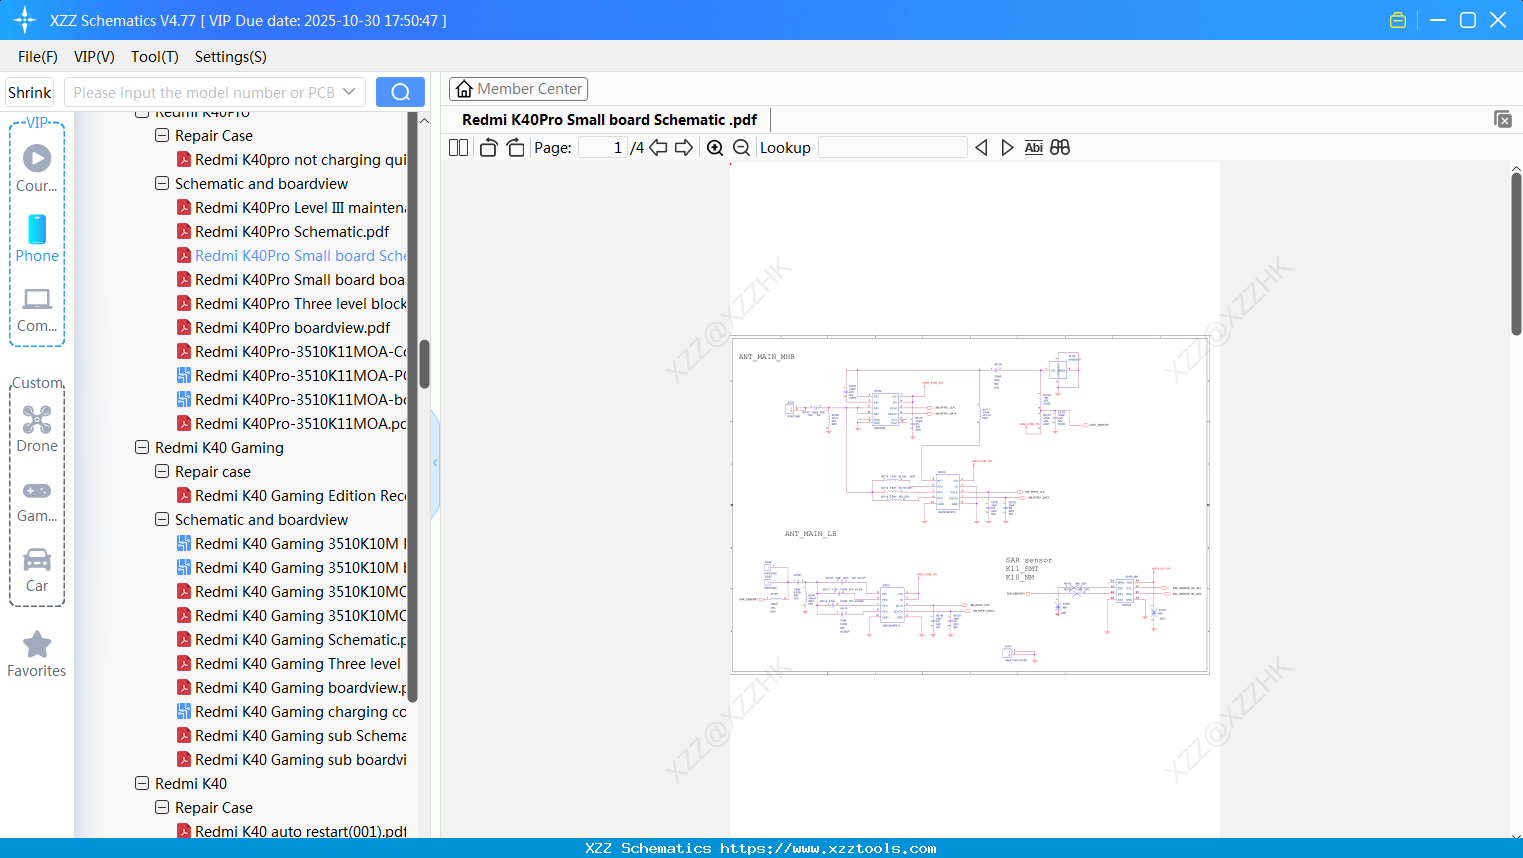Viewport: 1523px width, 858px height.
Task: Open Redmi K40 auto restart(001).pdf
Action: click(x=292, y=832)
